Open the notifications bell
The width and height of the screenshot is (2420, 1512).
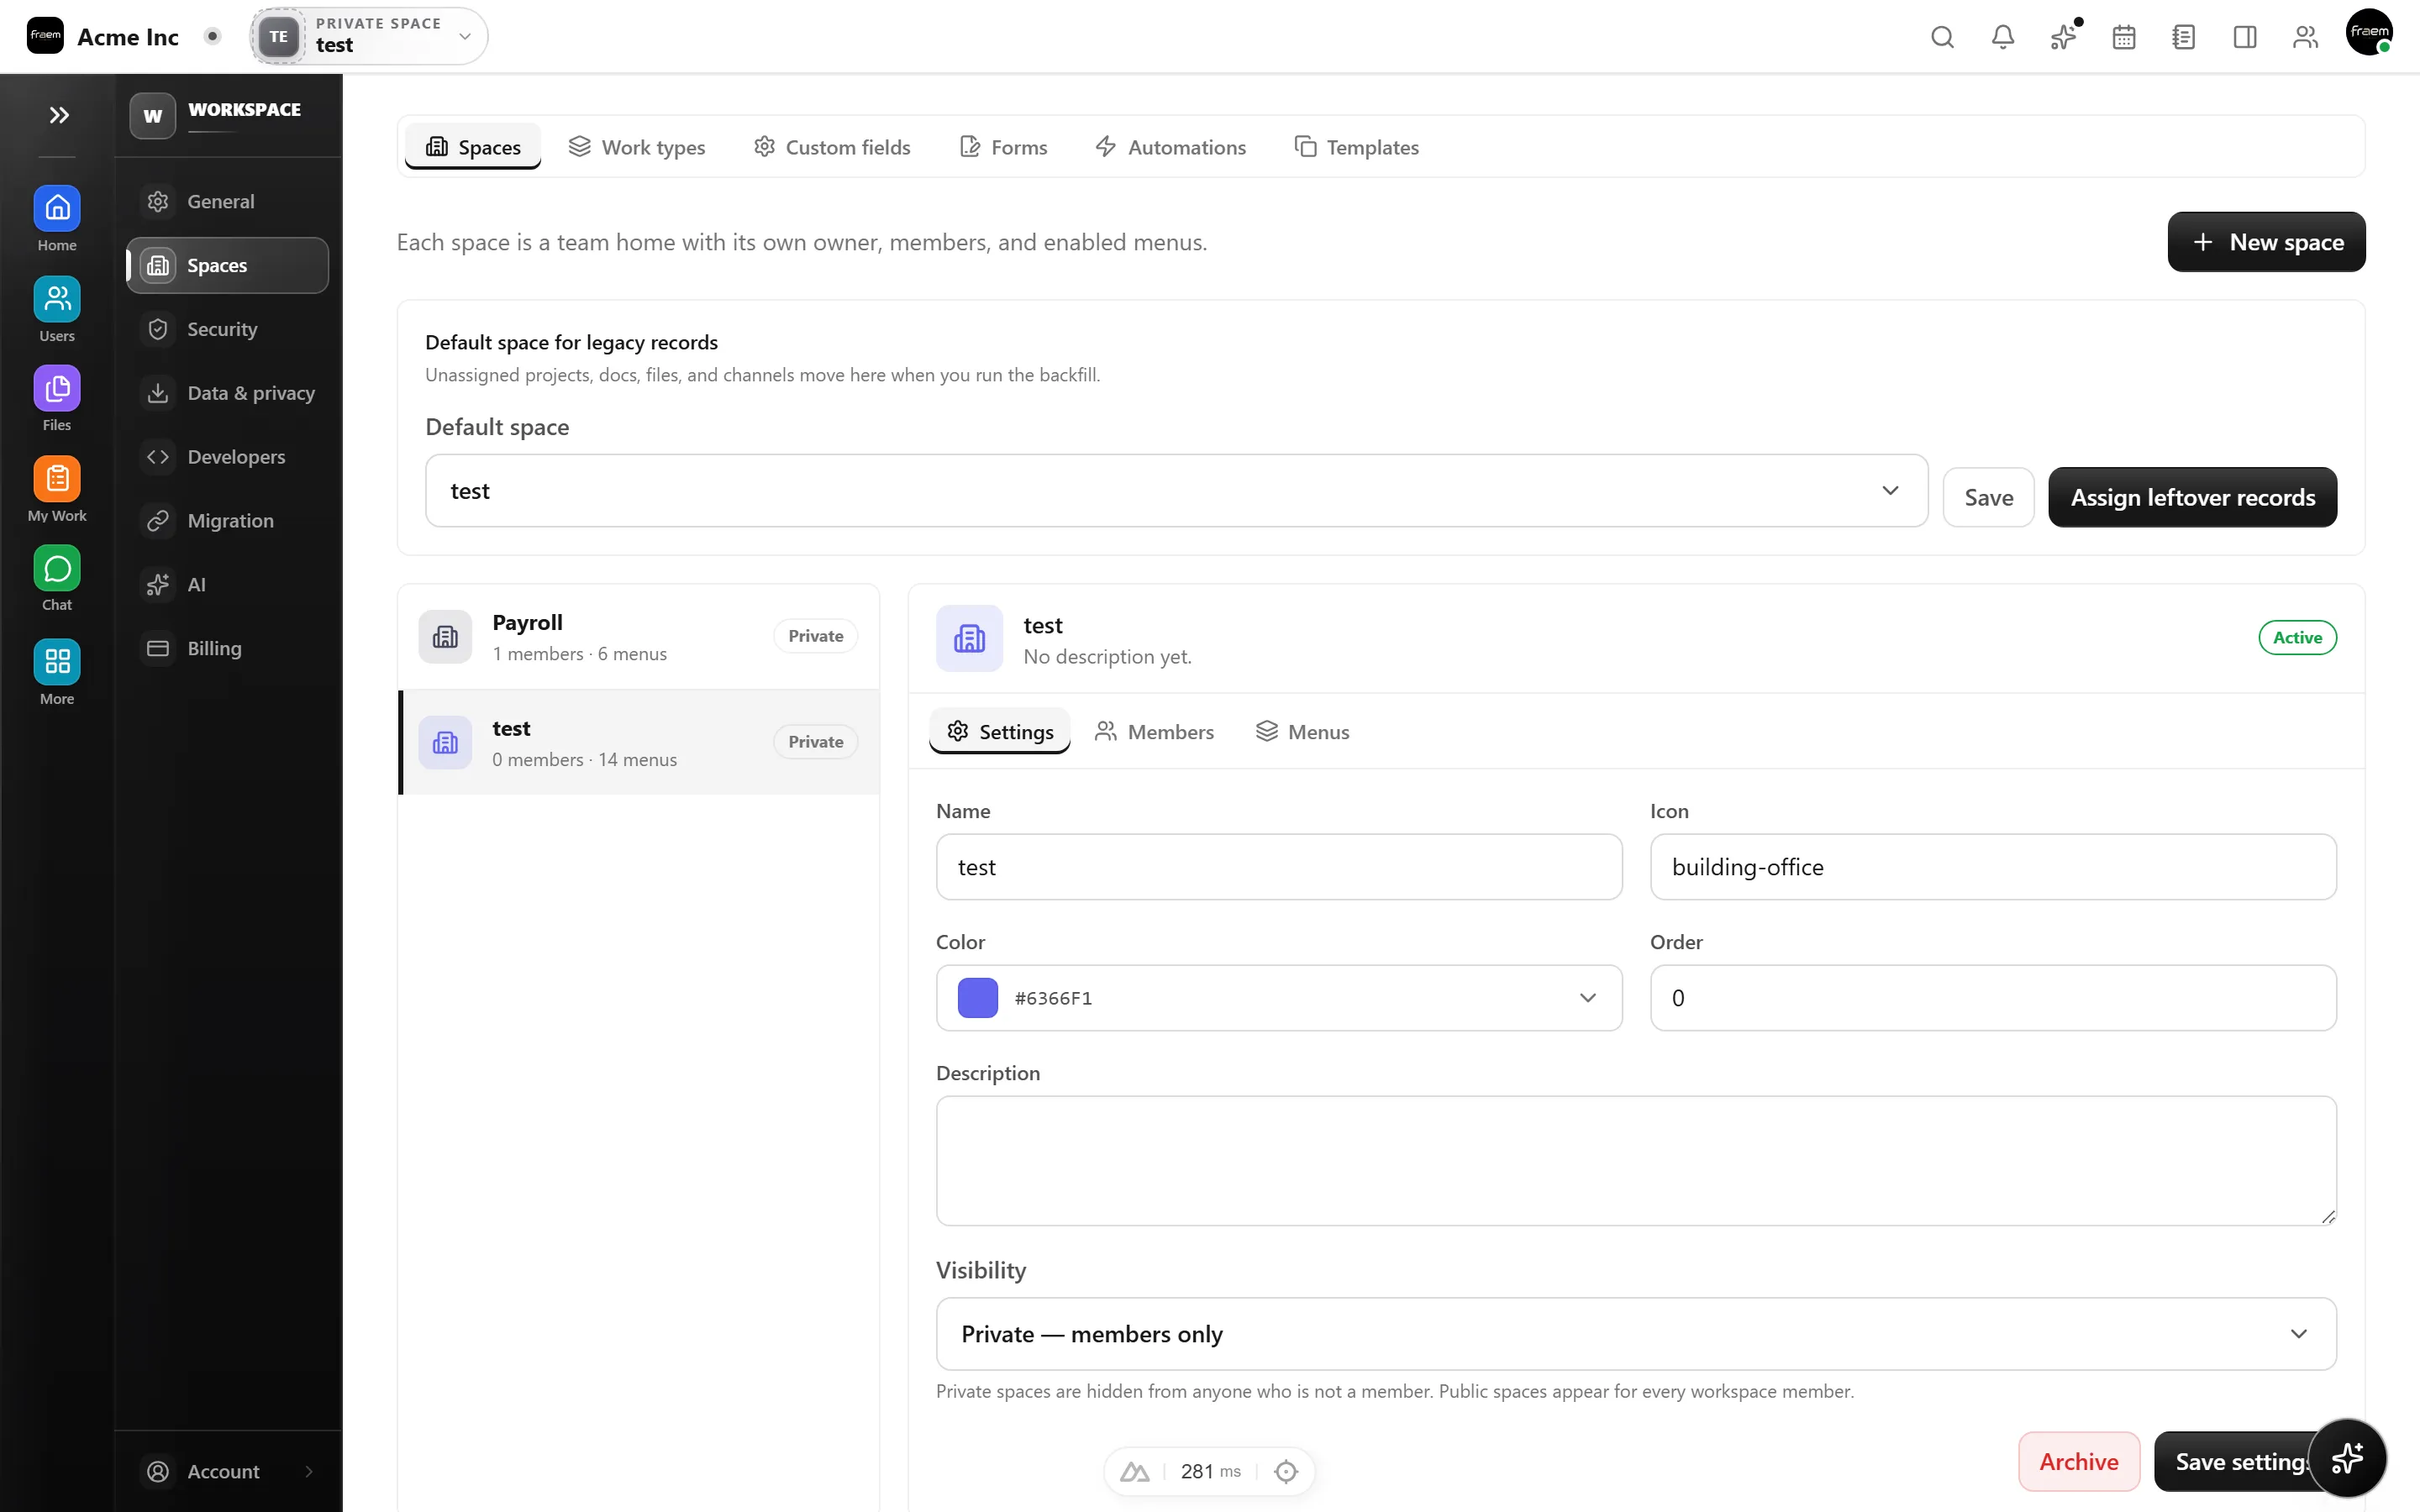click(x=2003, y=37)
